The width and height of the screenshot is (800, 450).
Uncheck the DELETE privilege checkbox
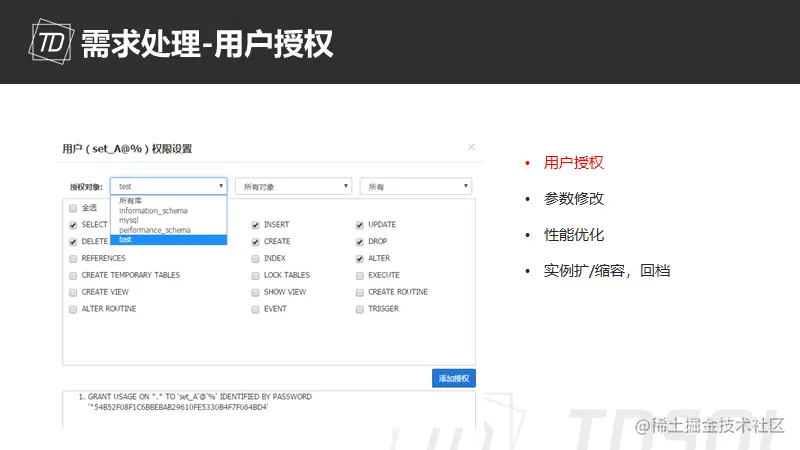tap(73, 242)
